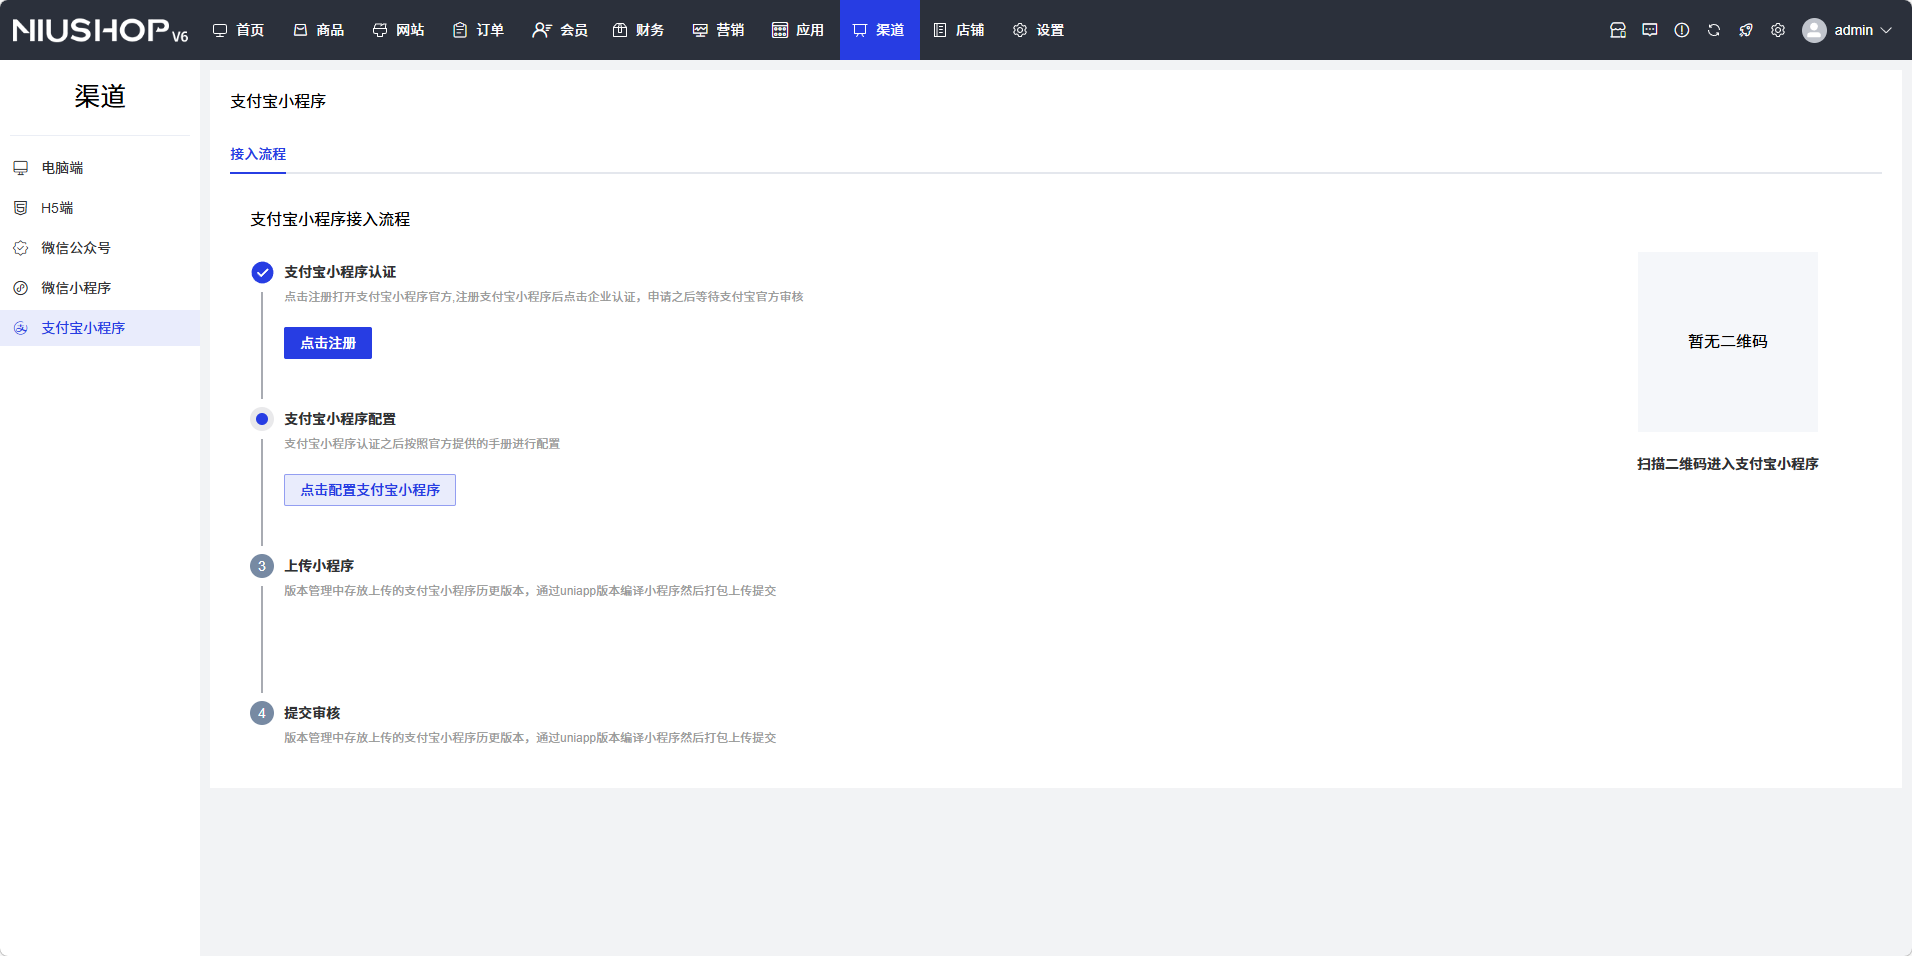Open the 商品 menu in navigation
Image resolution: width=1912 pixels, height=956 pixels.
click(319, 30)
